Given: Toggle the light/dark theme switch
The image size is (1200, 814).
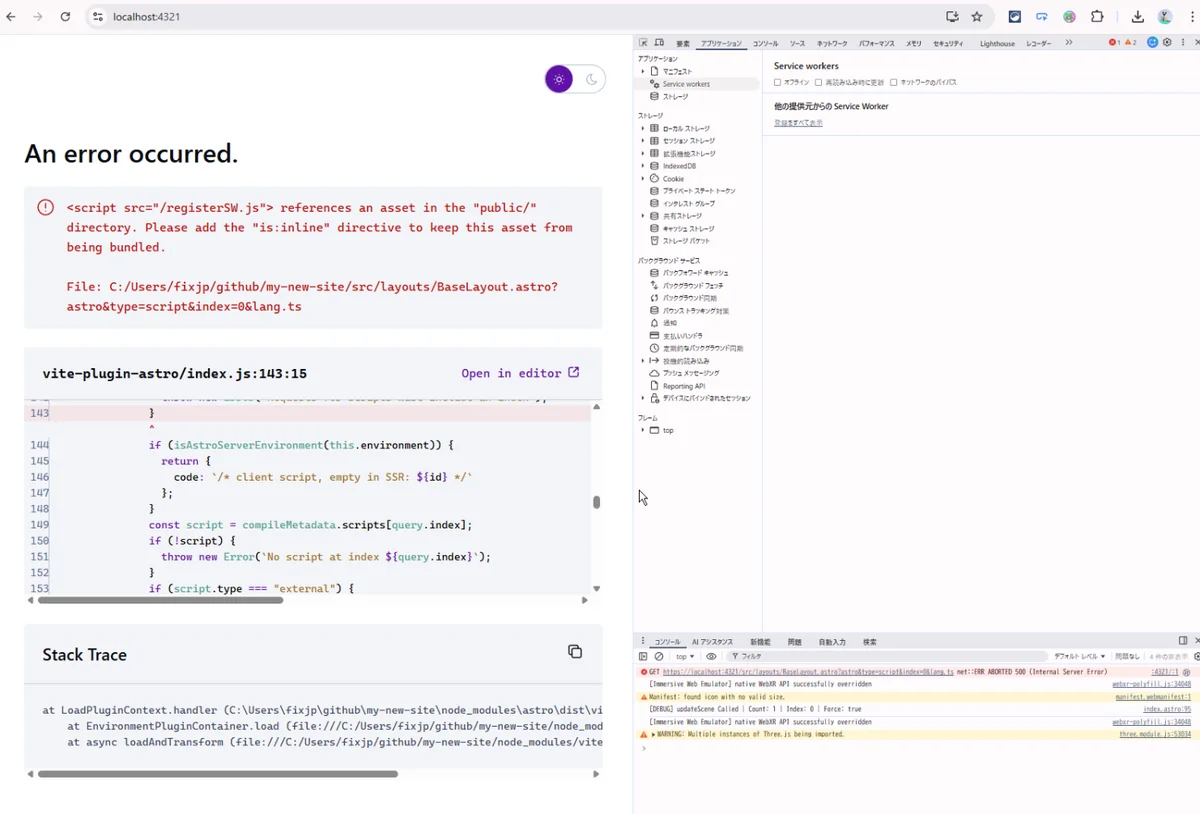Looking at the screenshot, I should coord(575,80).
